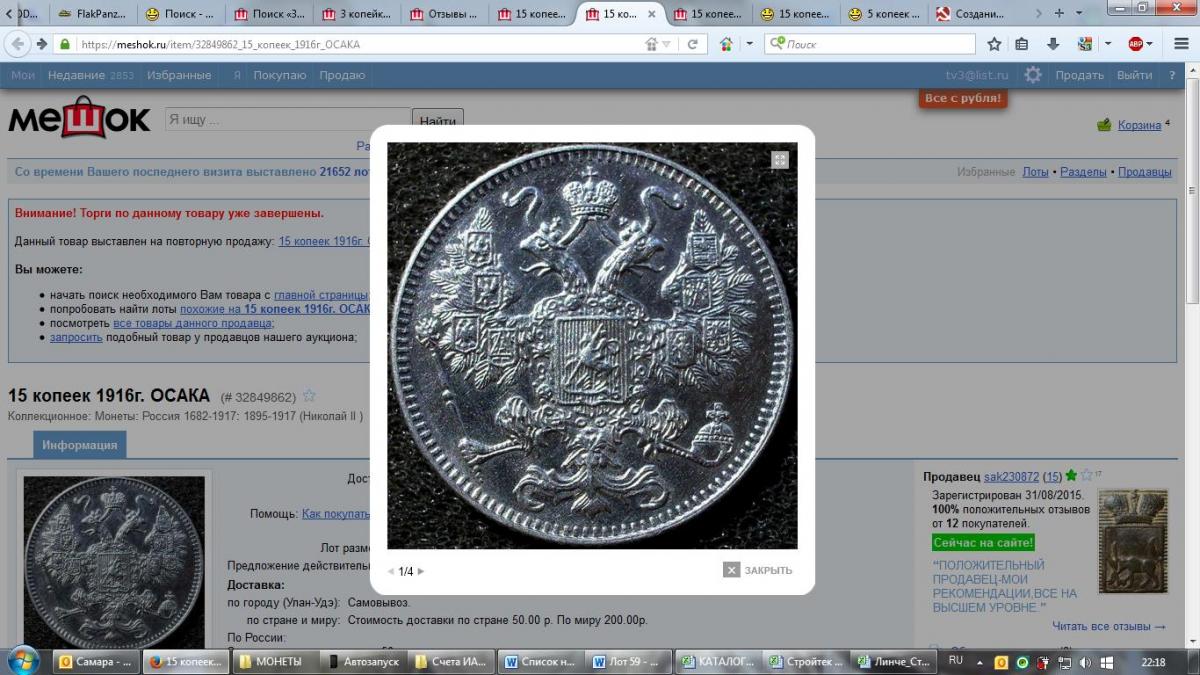
Task: Show the list of all tabs
Action: point(1081,14)
